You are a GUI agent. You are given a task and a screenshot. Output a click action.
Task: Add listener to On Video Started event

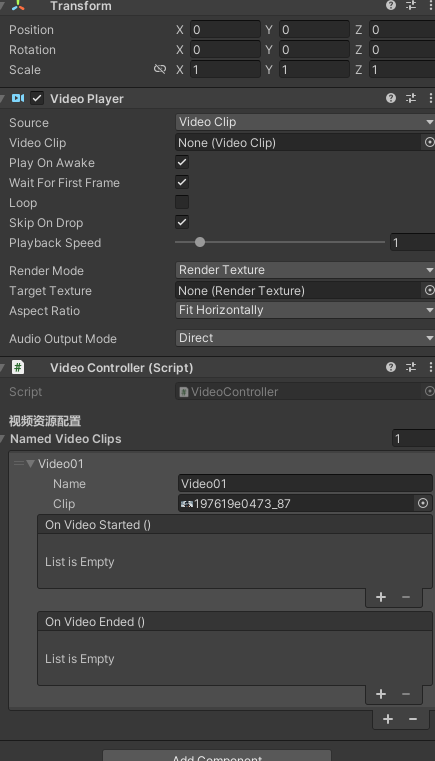click(x=381, y=597)
